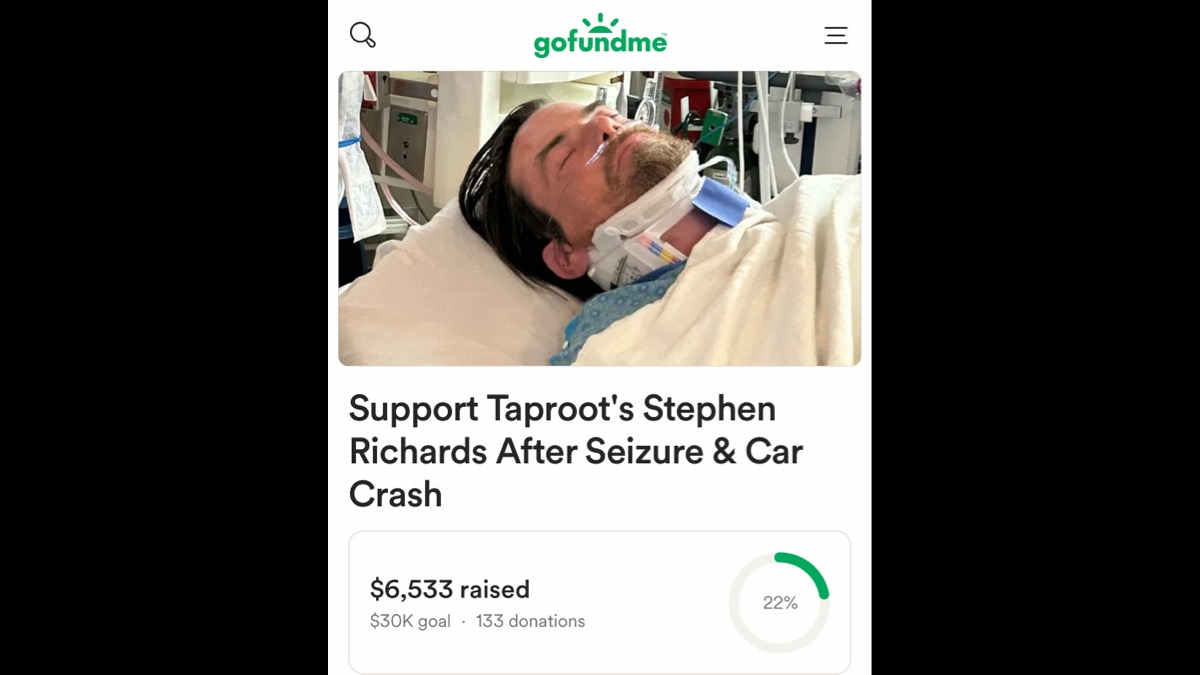Select the 22% label inside the ring
The width and height of the screenshot is (1200, 675).
pos(780,603)
